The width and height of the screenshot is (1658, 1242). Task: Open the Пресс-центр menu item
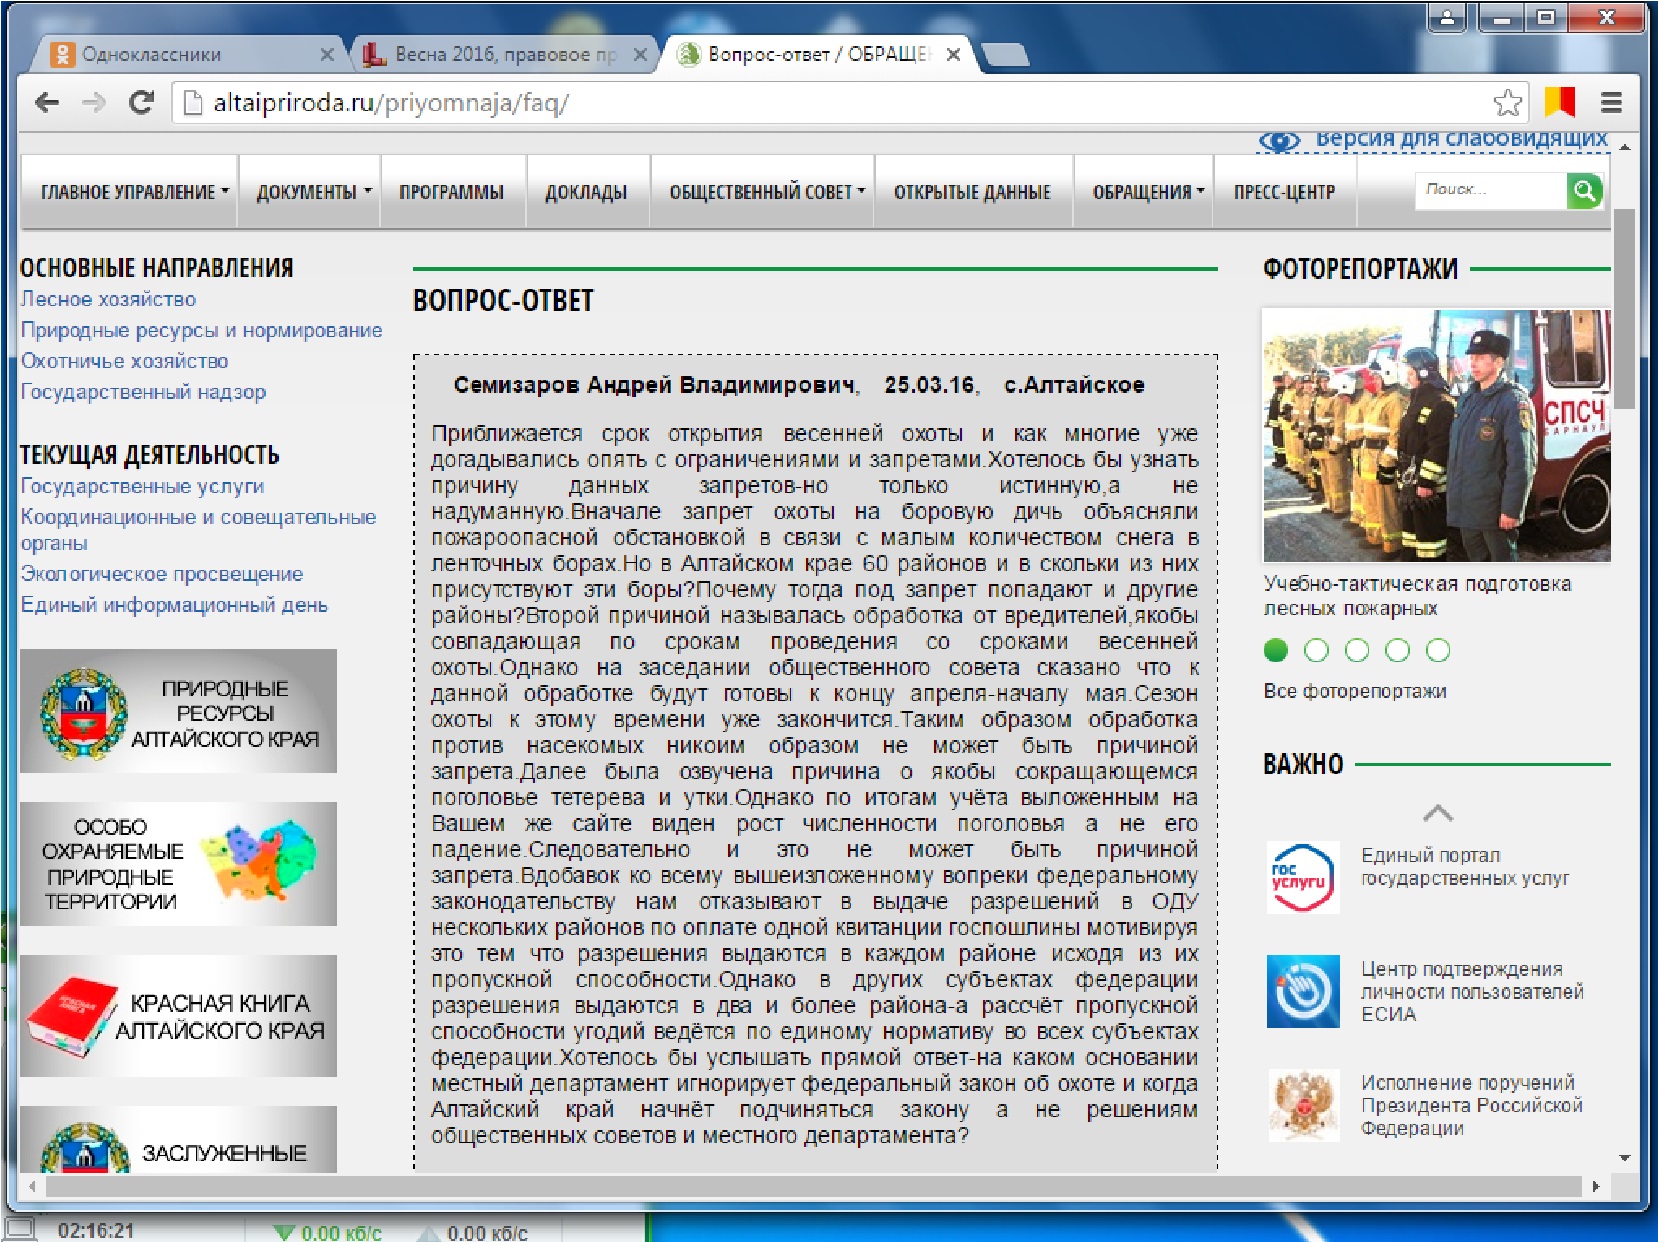1284,192
